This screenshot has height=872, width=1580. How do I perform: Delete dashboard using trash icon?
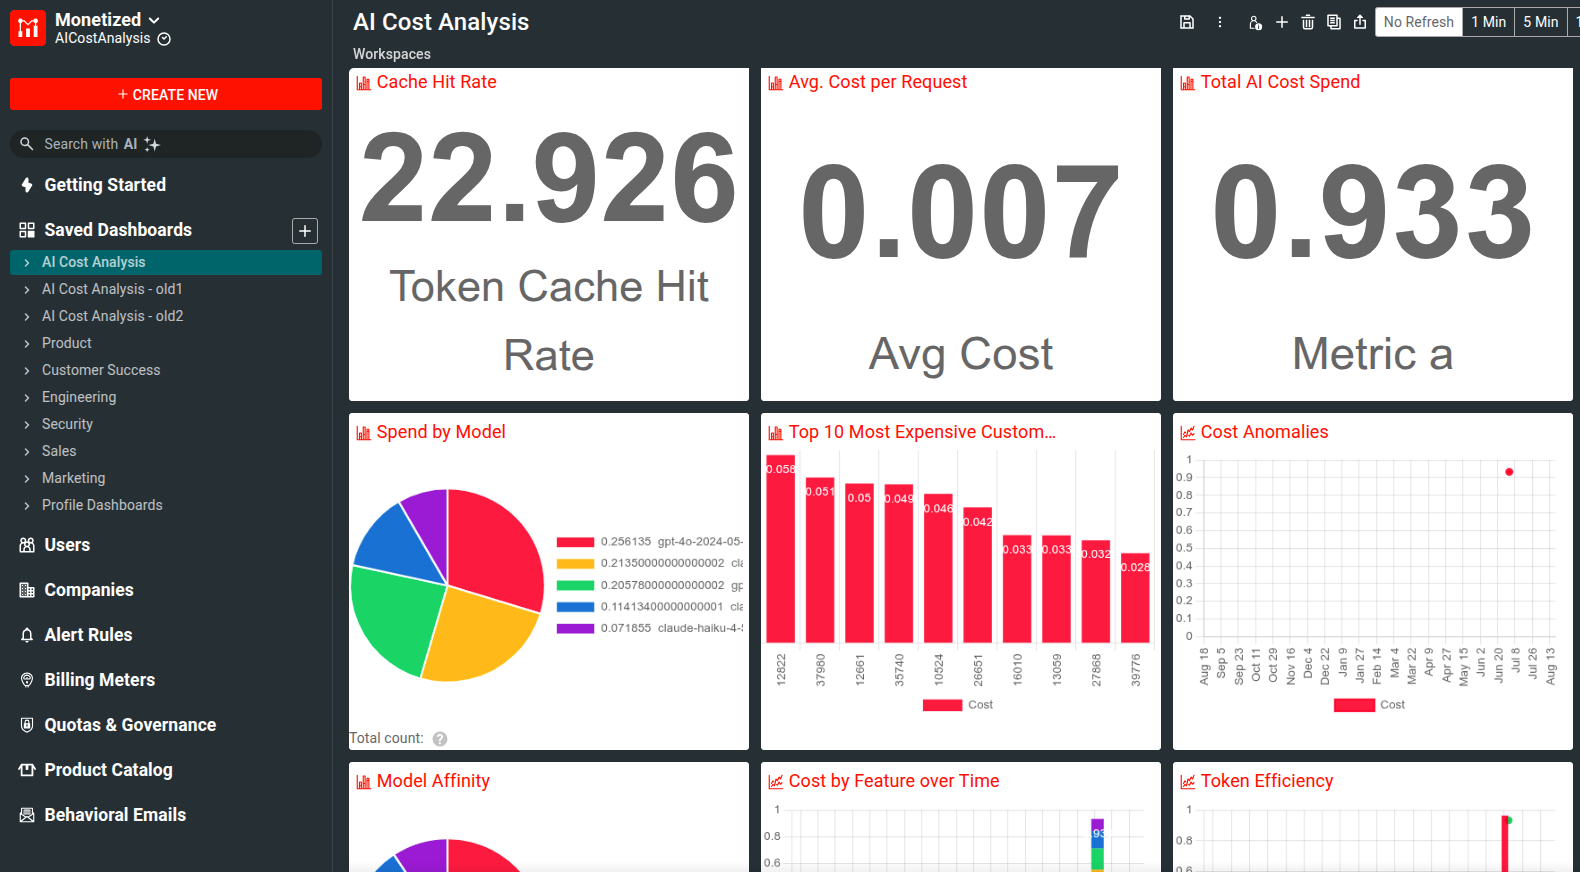coord(1308,22)
